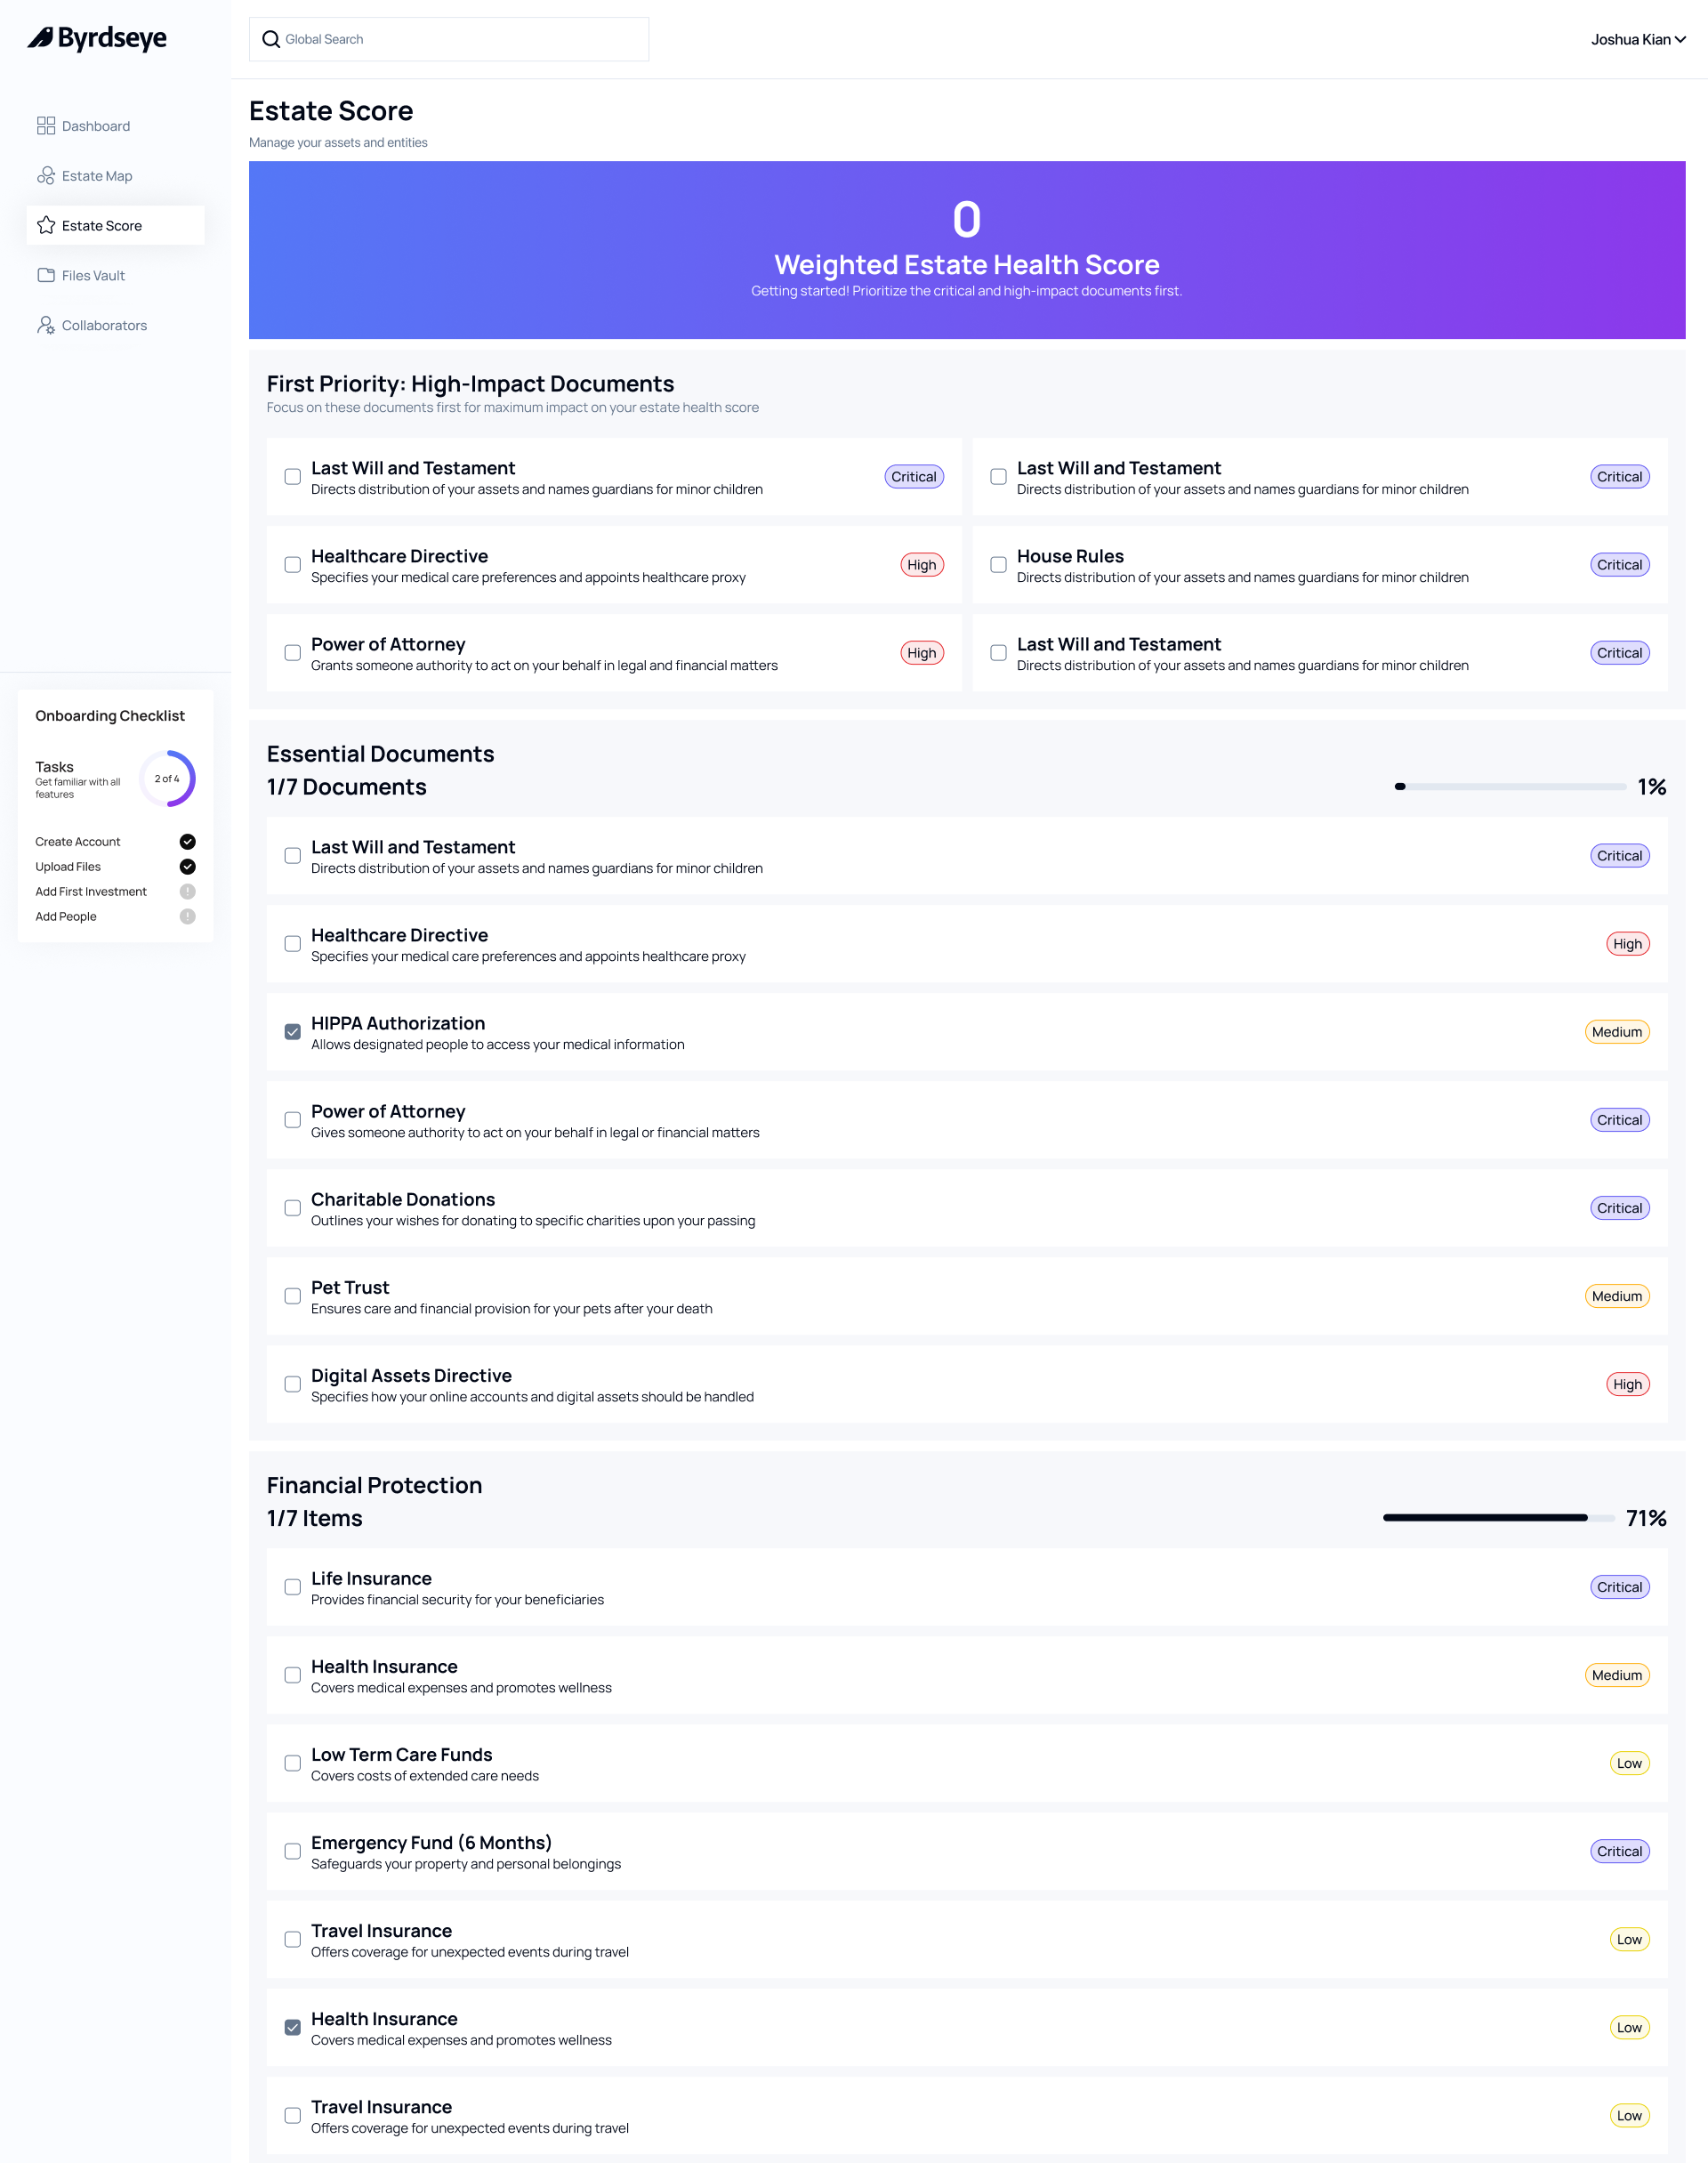Click the Add First Investment pending icon

(187, 892)
